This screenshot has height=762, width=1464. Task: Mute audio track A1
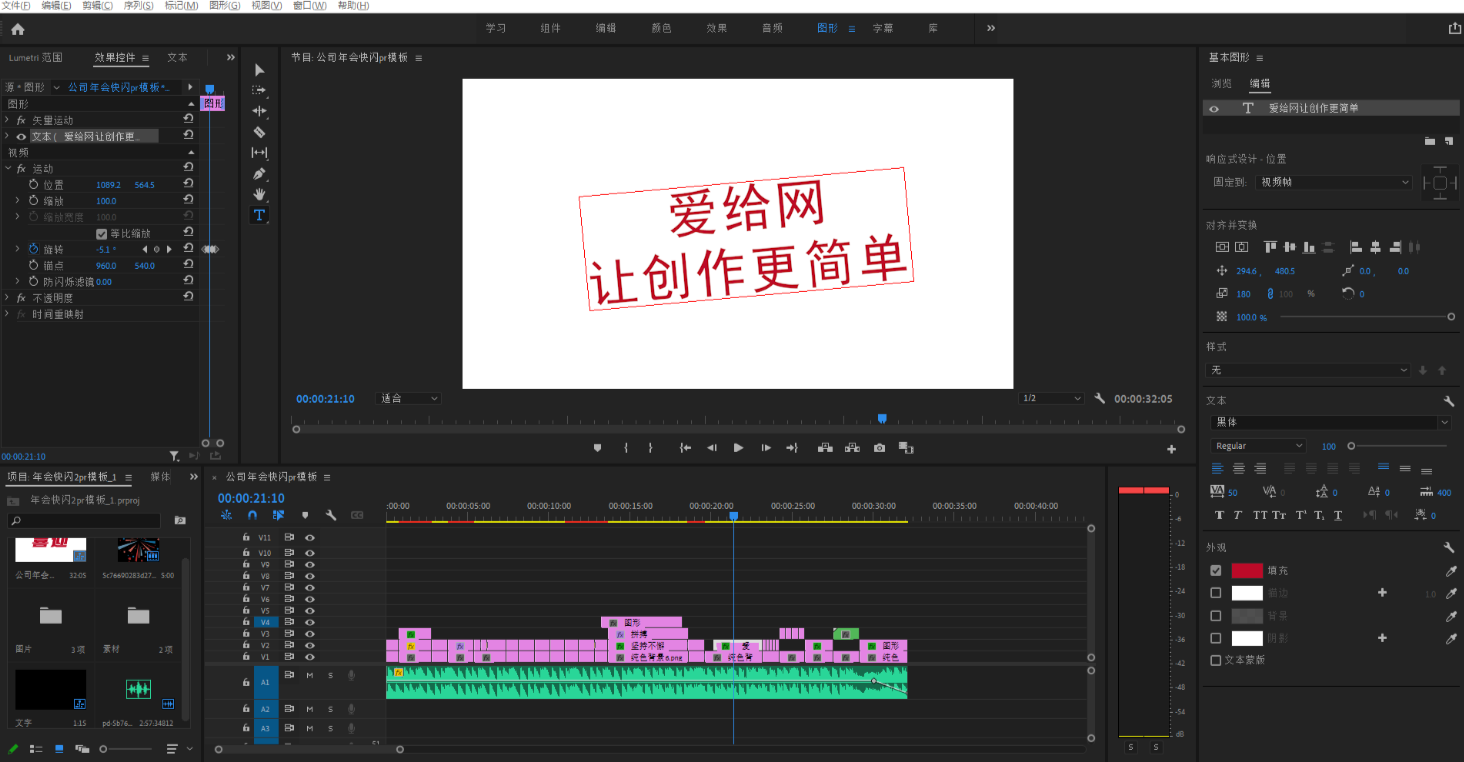310,675
